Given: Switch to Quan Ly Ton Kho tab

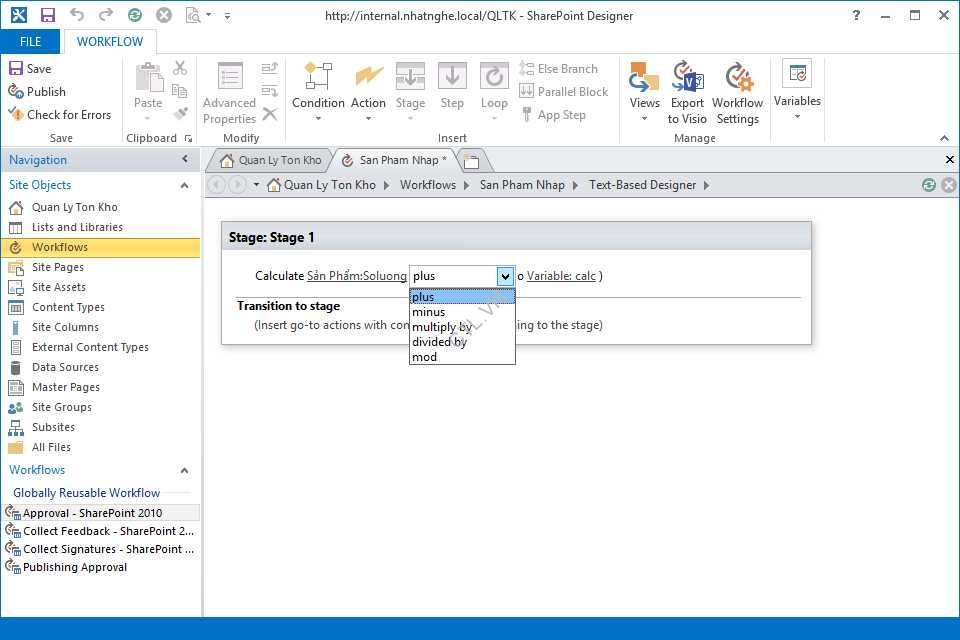Looking at the screenshot, I should 270,160.
